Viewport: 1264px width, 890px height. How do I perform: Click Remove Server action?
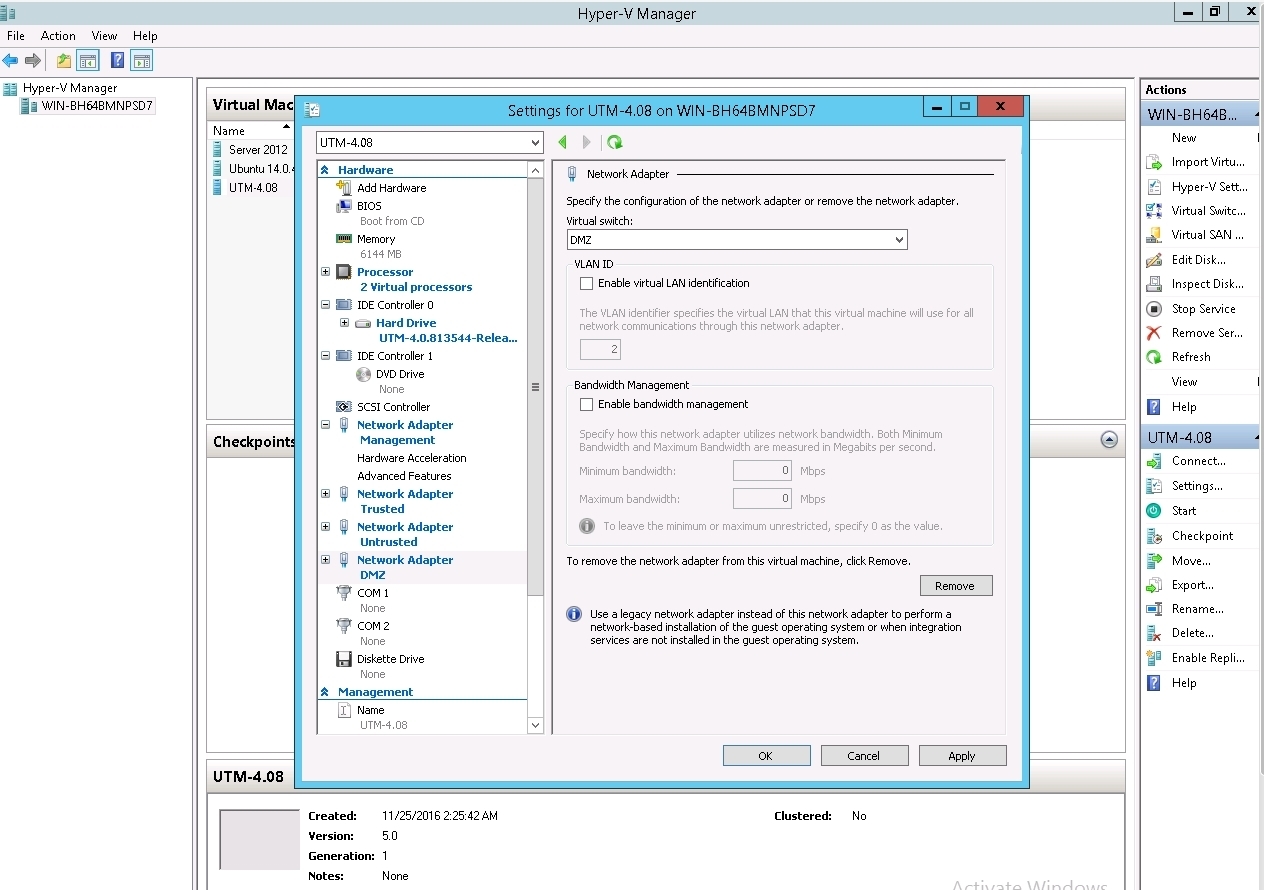pyautogui.click(x=1207, y=333)
